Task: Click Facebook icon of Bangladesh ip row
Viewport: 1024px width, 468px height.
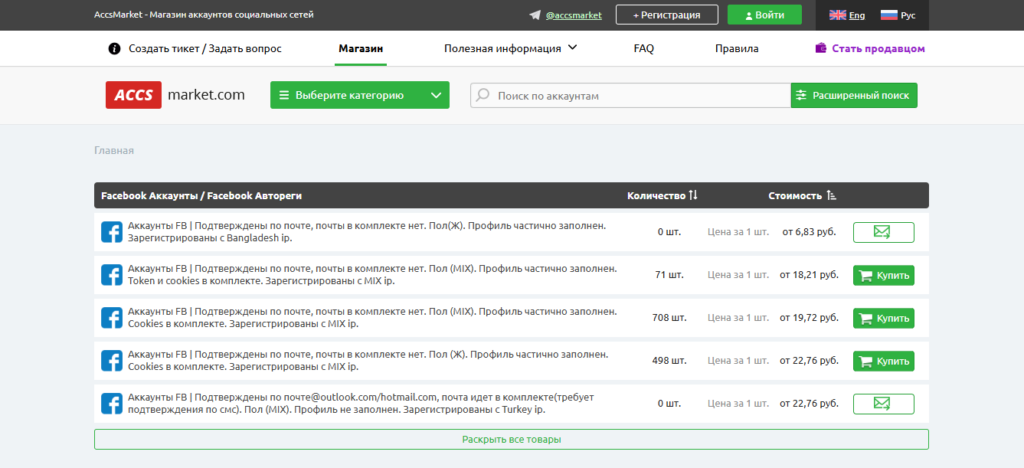Action: 112,232
